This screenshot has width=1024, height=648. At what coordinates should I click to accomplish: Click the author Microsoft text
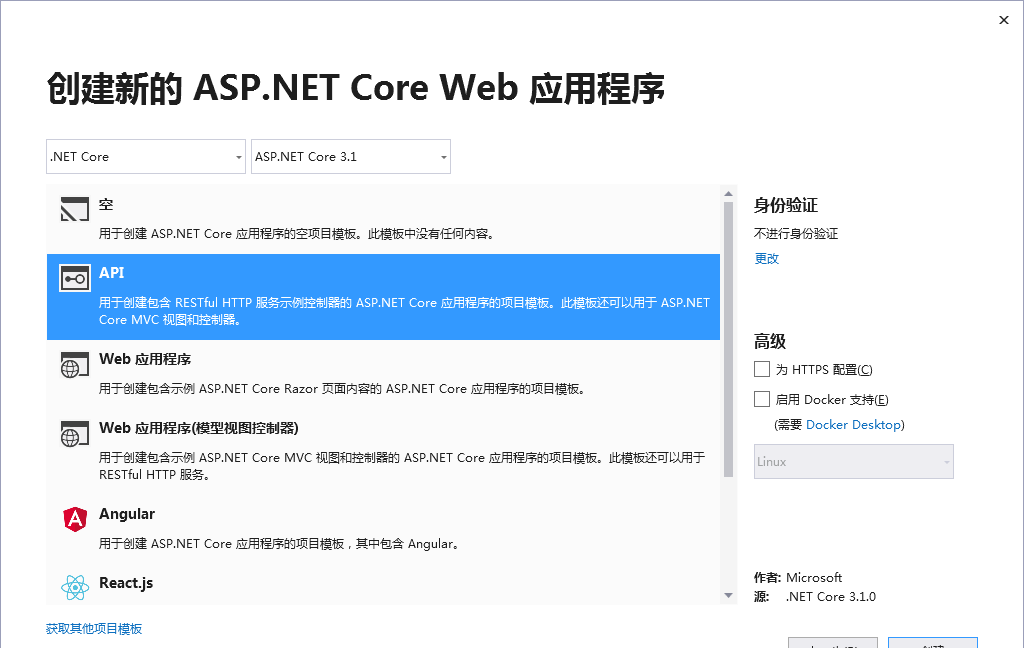pyautogui.click(x=814, y=577)
